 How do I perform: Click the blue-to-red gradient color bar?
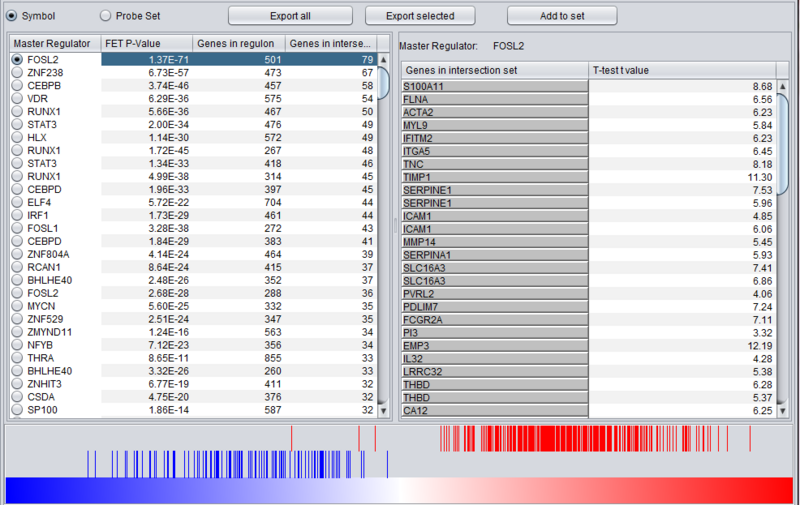[x=399, y=490]
